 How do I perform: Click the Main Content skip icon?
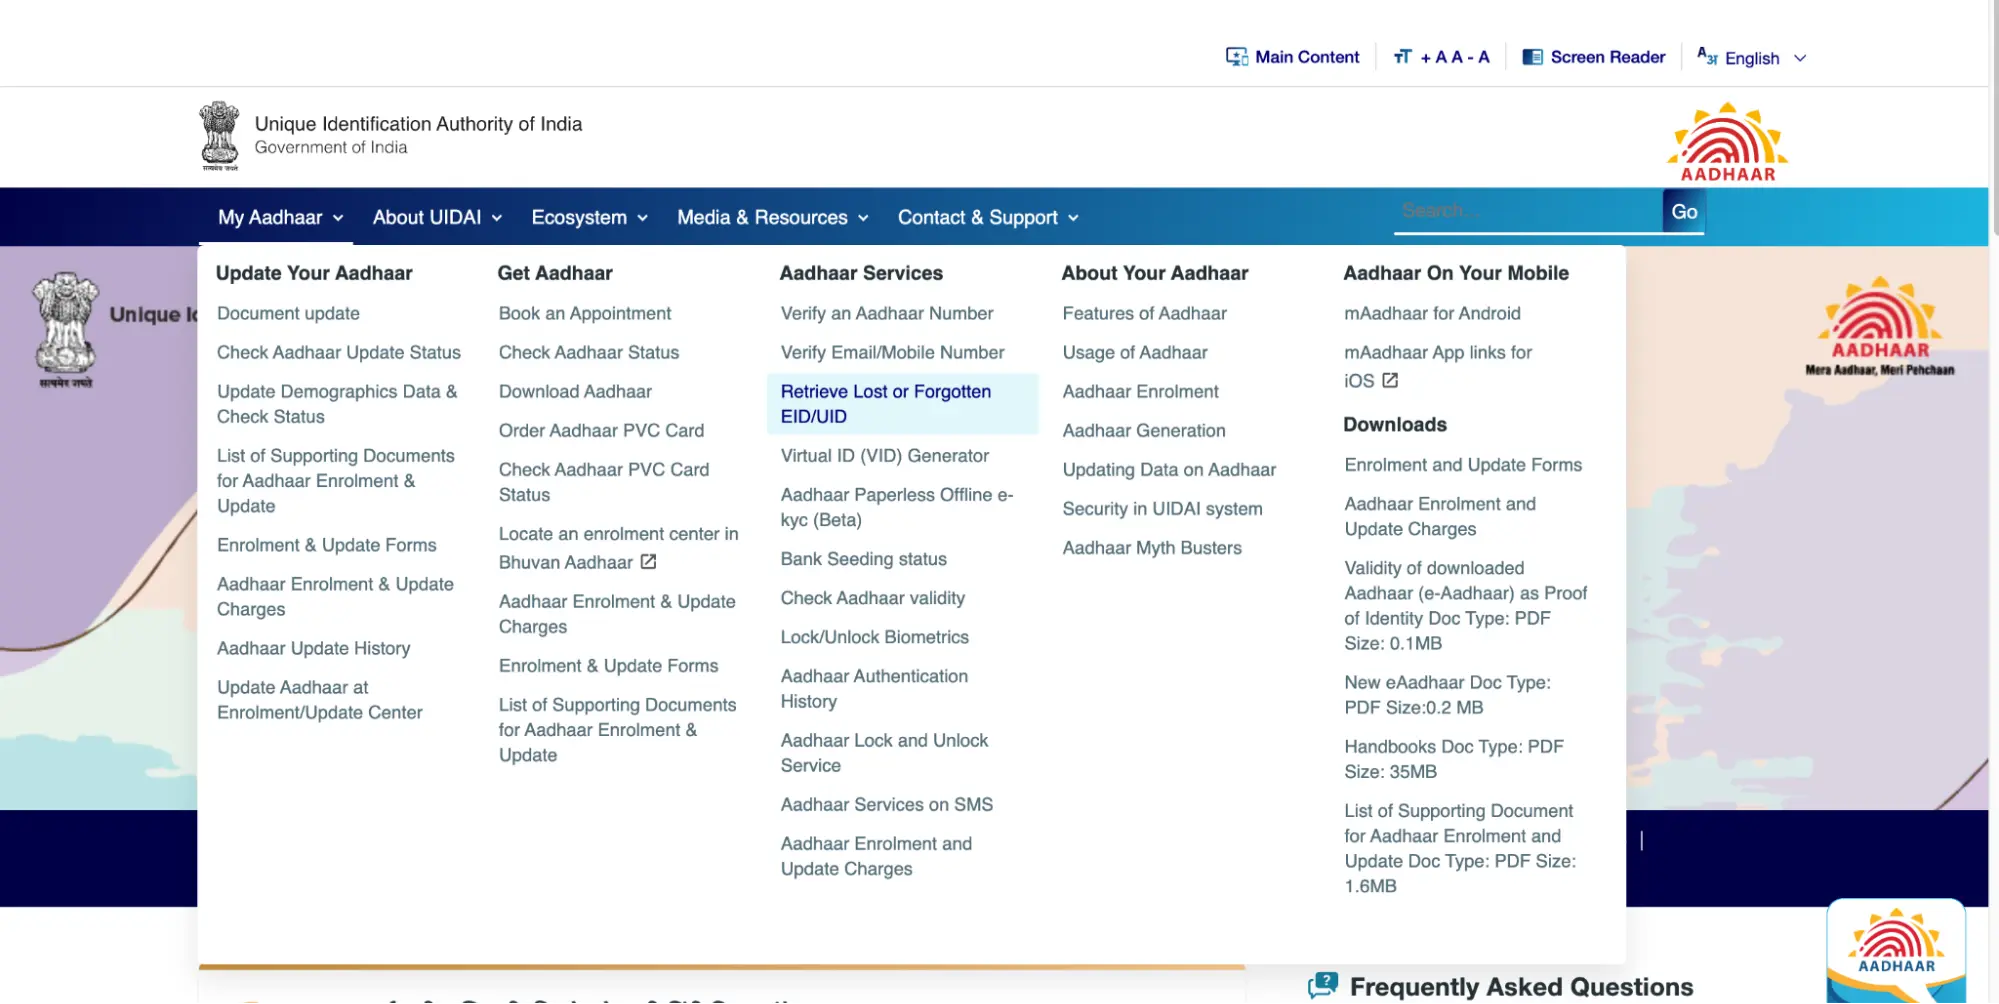click(x=1236, y=57)
